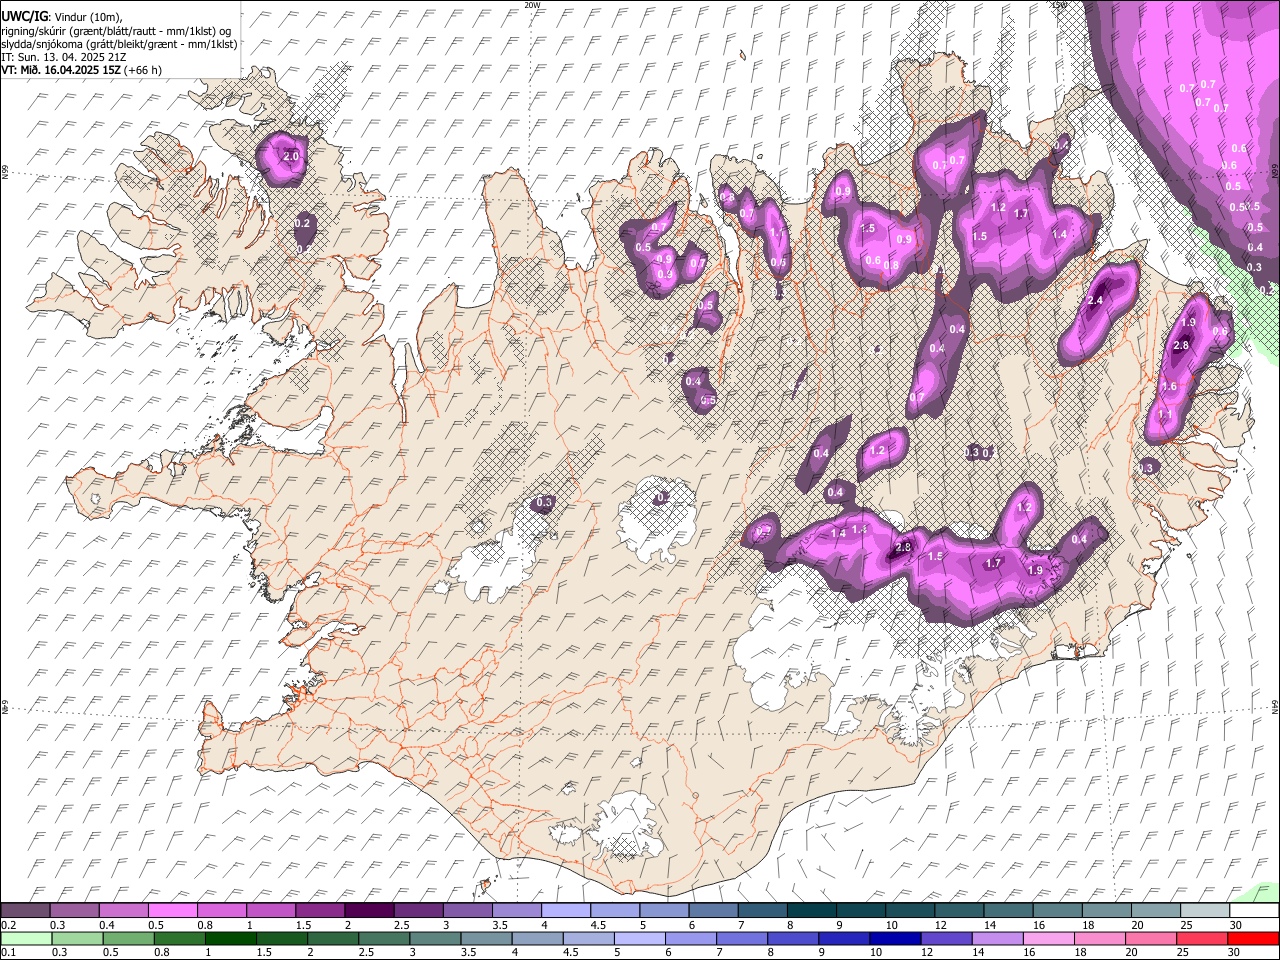Pick the violet 12 swatch in lower legend row

tap(946, 938)
